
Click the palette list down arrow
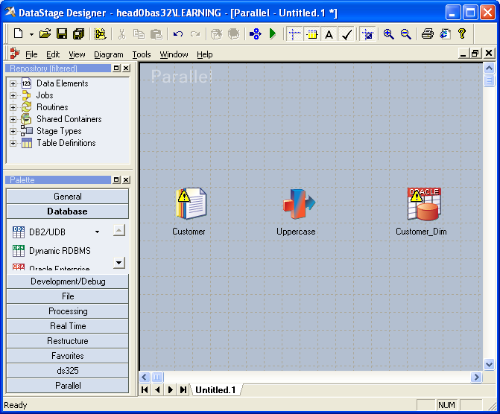tap(119, 263)
